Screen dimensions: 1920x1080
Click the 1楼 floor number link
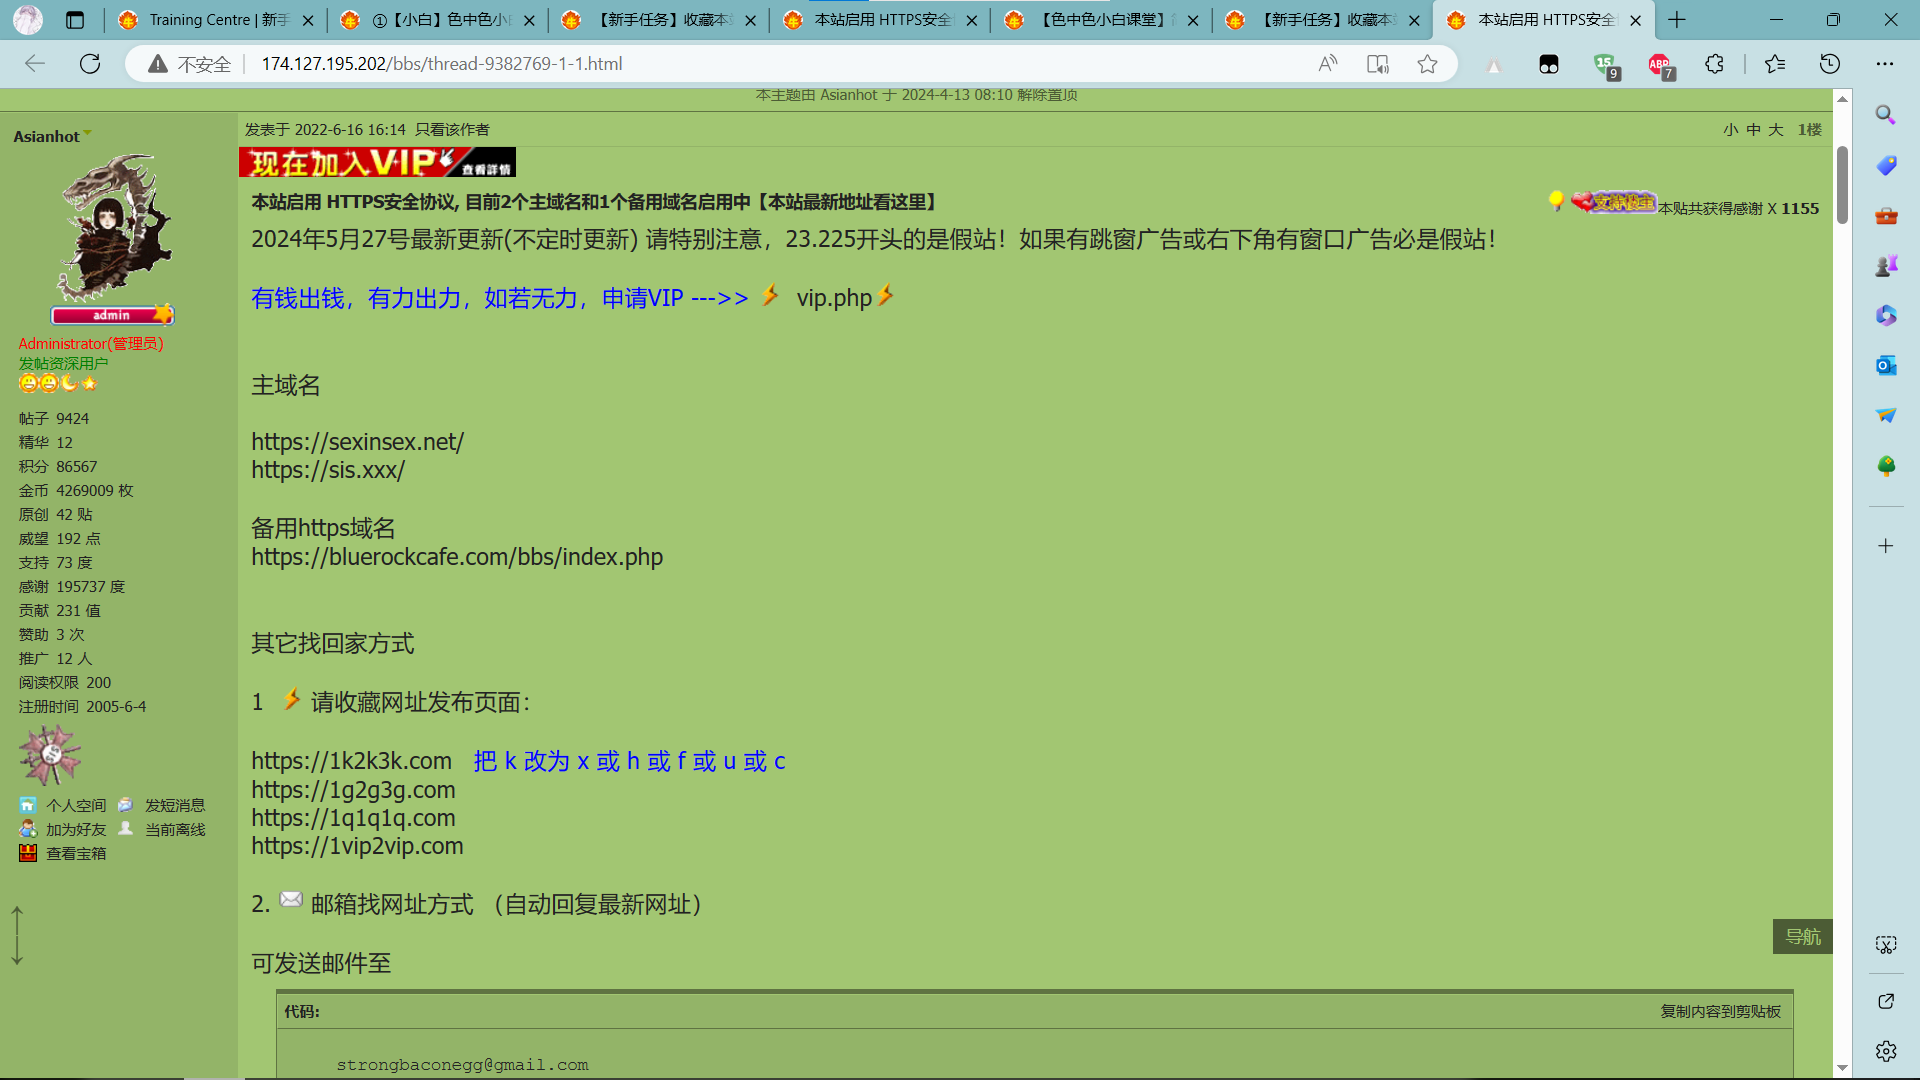(1810, 130)
